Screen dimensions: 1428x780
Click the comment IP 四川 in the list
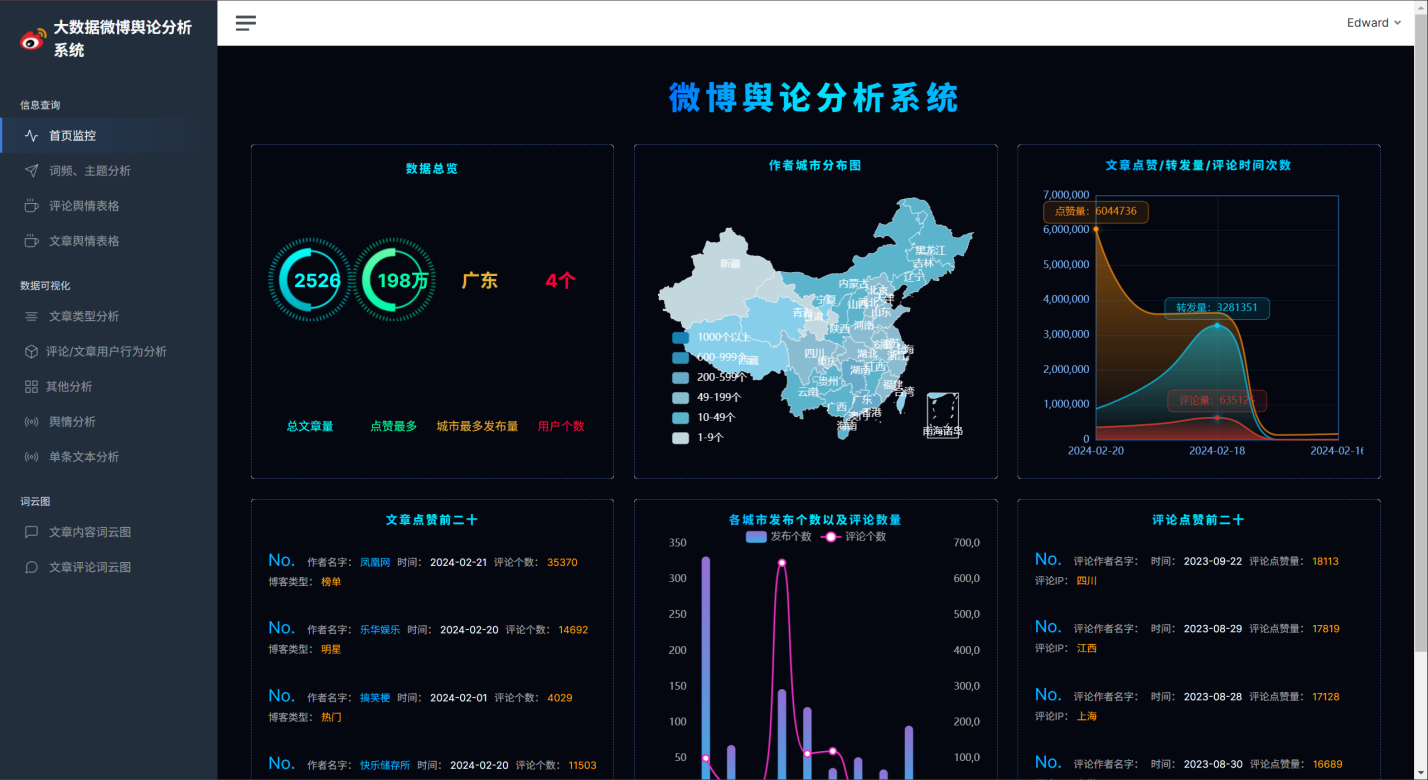[x=1087, y=581]
